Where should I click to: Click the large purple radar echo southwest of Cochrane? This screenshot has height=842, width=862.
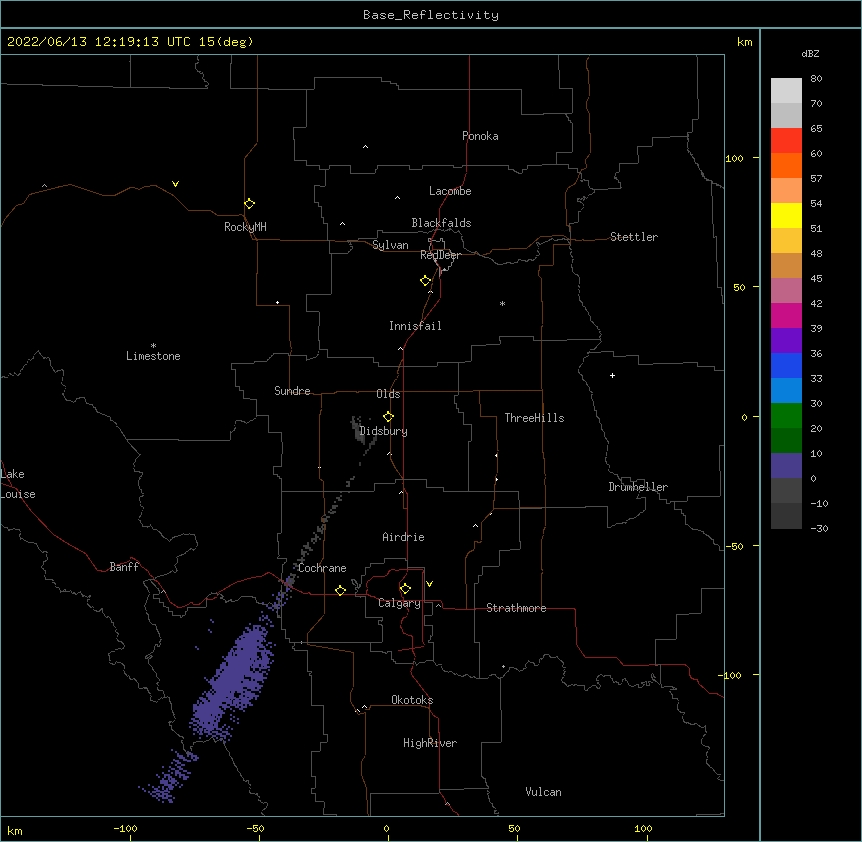(234, 682)
